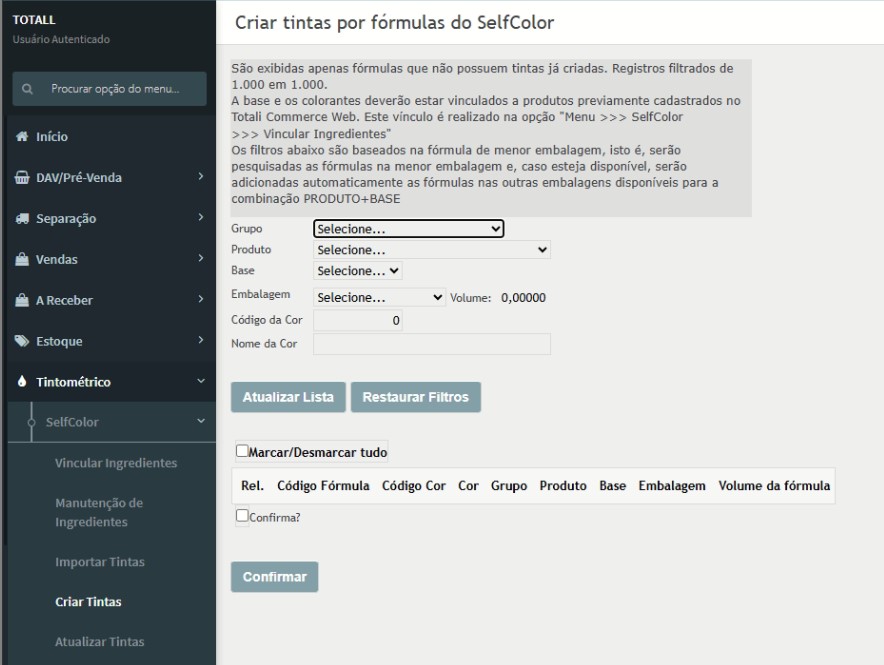Click the bag icon beside A Receber

coord(22,300)
